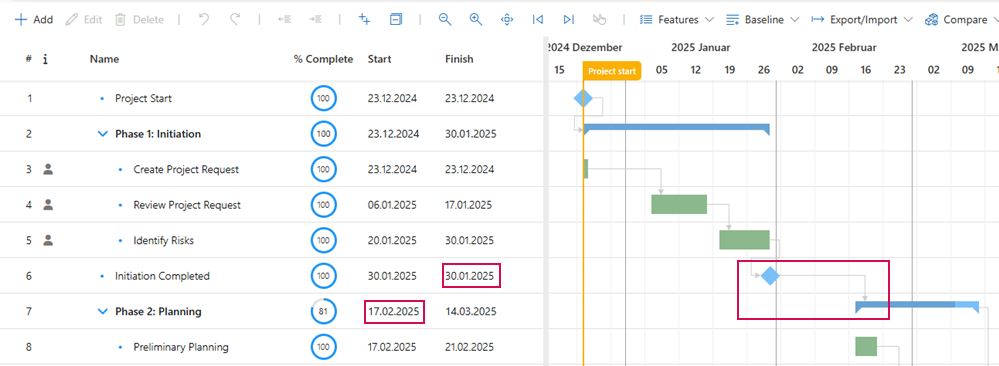Click Finish date 17.01.2025
Screen dimensions: 999x366
(x=468, y=205)
